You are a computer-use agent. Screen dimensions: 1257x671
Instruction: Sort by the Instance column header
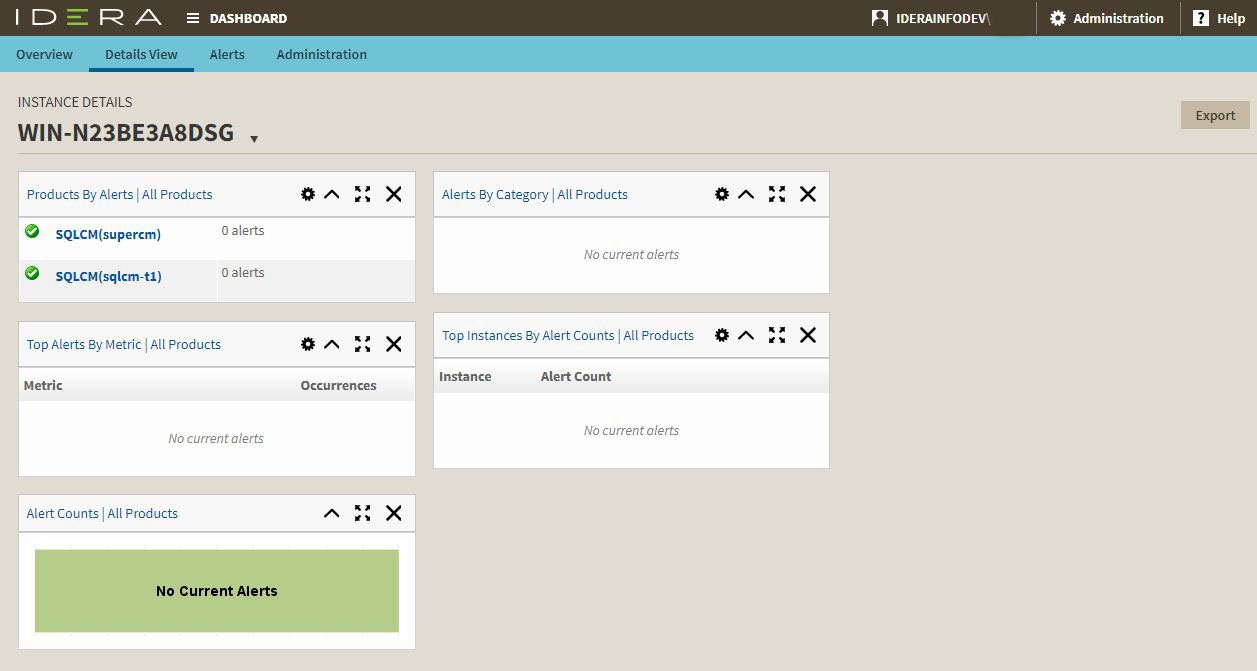[x=465, y=376]
